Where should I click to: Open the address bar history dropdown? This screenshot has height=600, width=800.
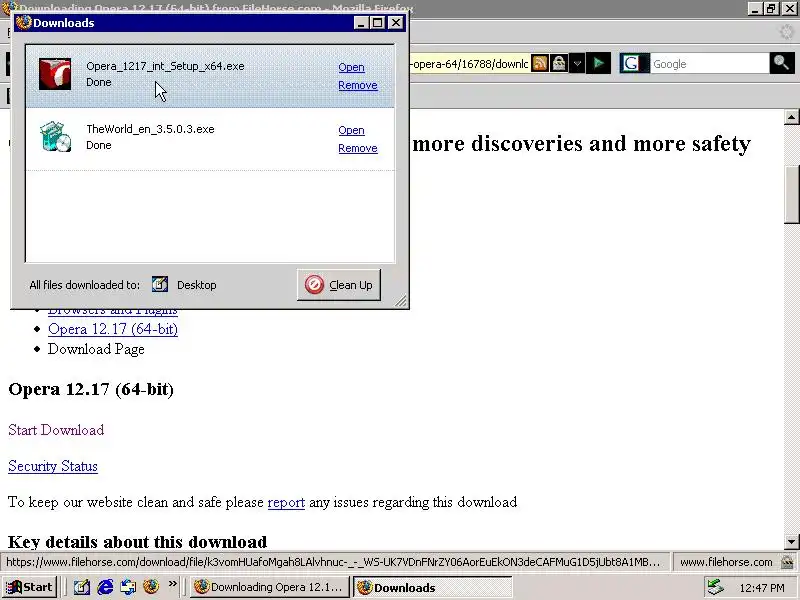(577, 64)
